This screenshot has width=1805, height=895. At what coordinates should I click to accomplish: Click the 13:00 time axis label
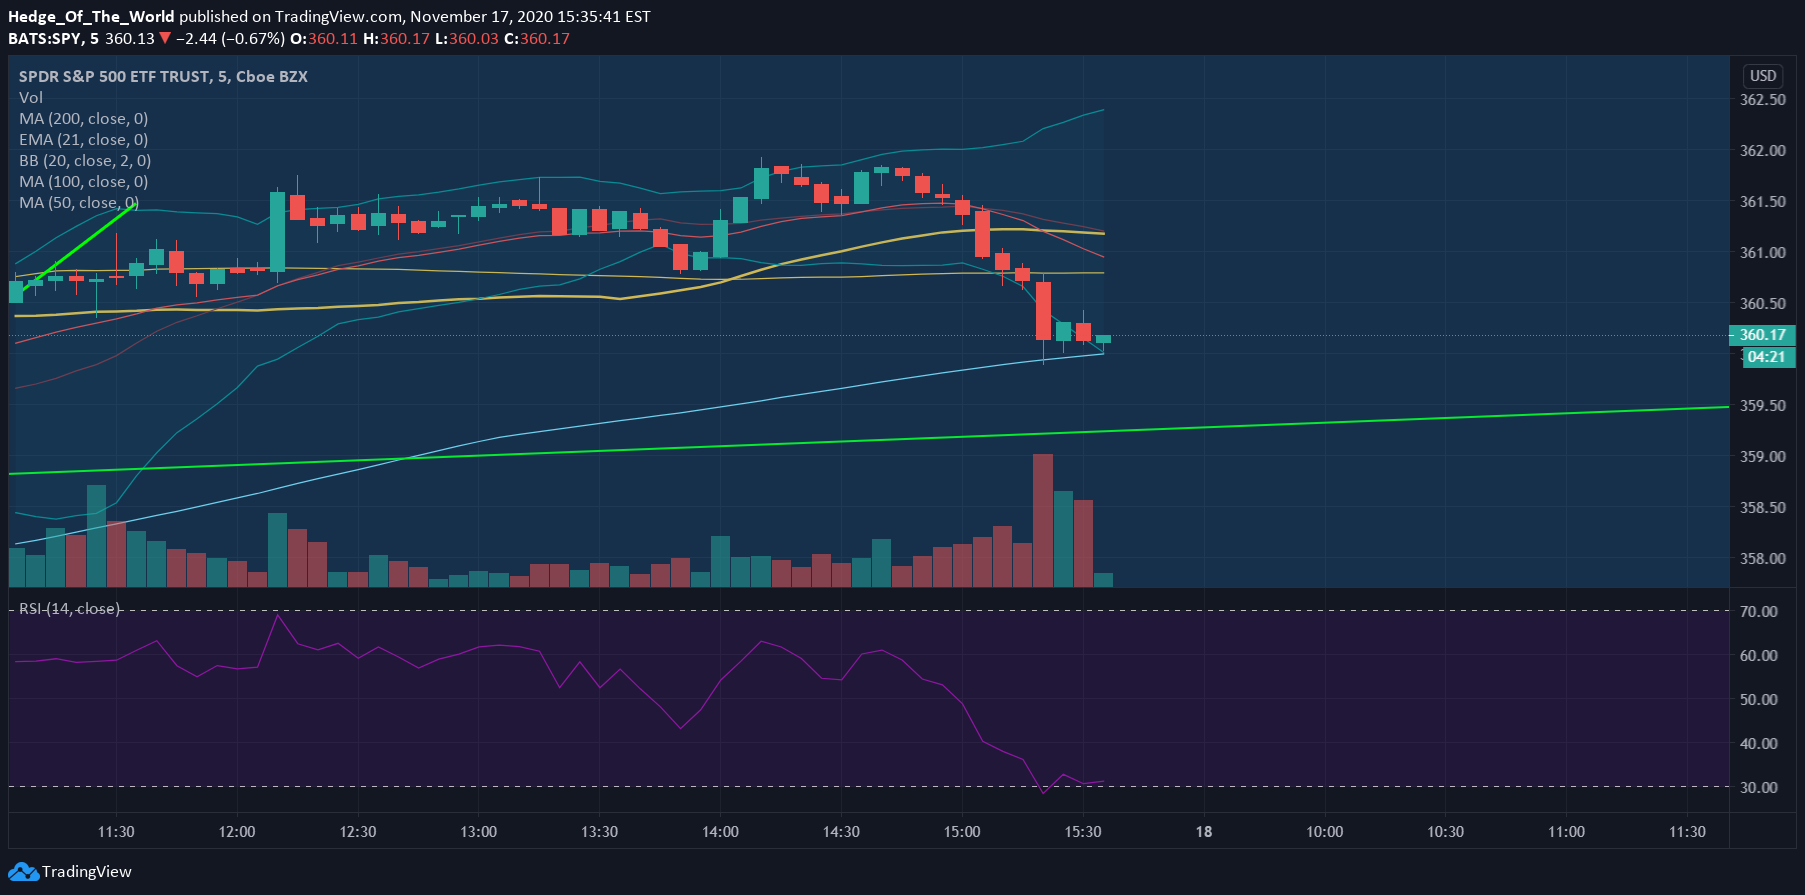coord(479,832)
